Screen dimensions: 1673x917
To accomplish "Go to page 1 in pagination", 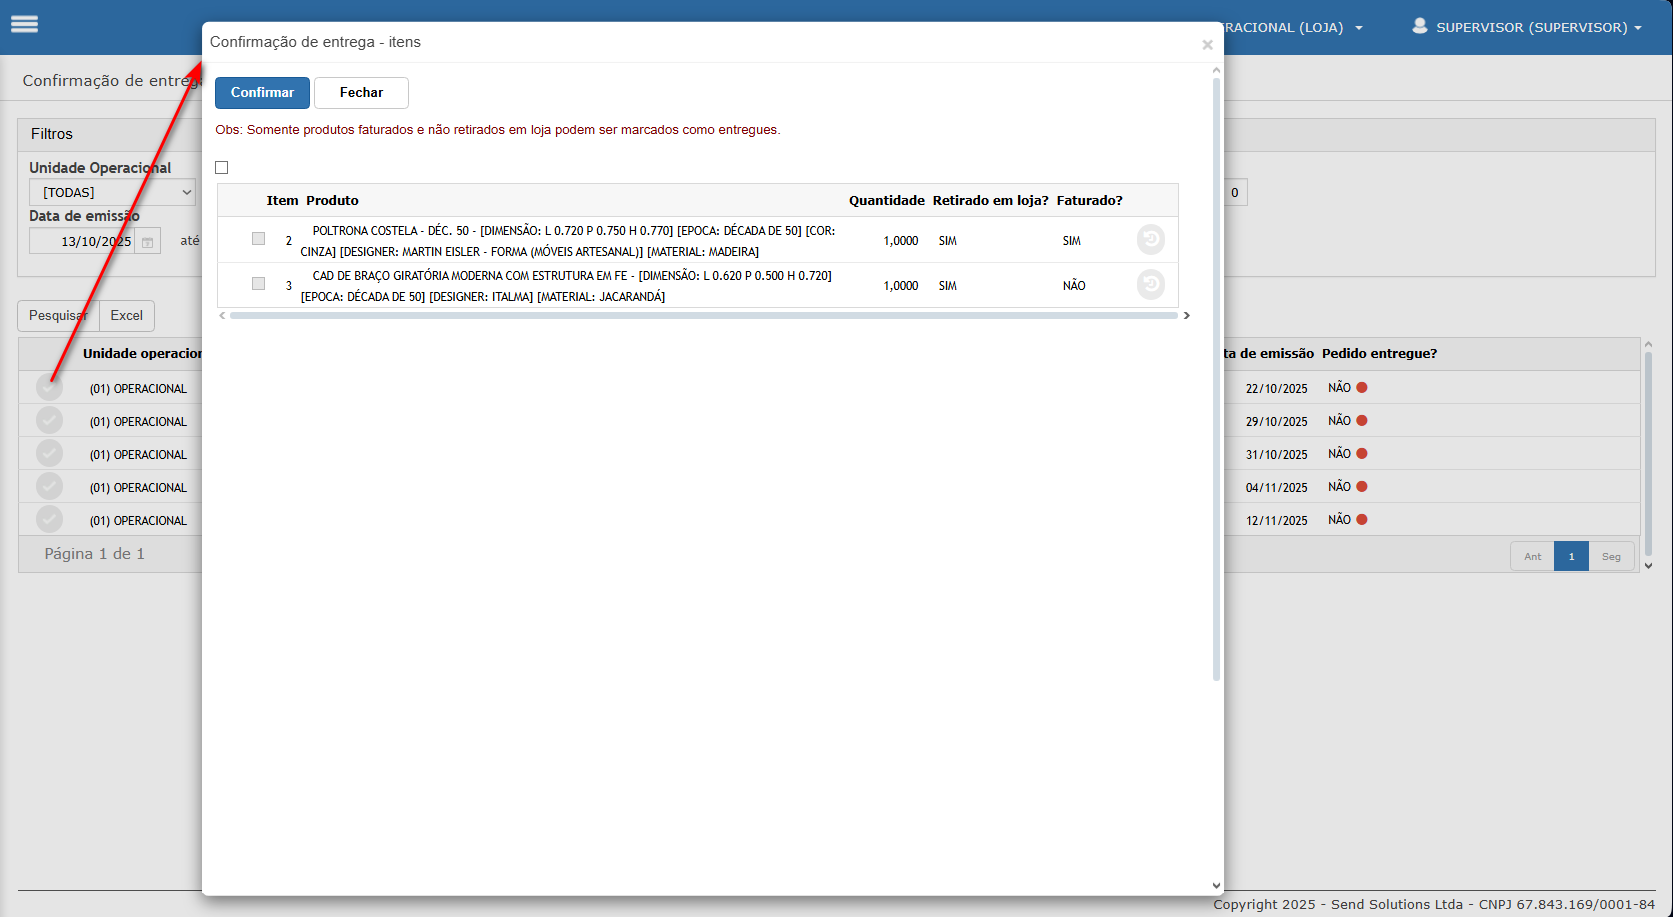I will coord(1571,556).
